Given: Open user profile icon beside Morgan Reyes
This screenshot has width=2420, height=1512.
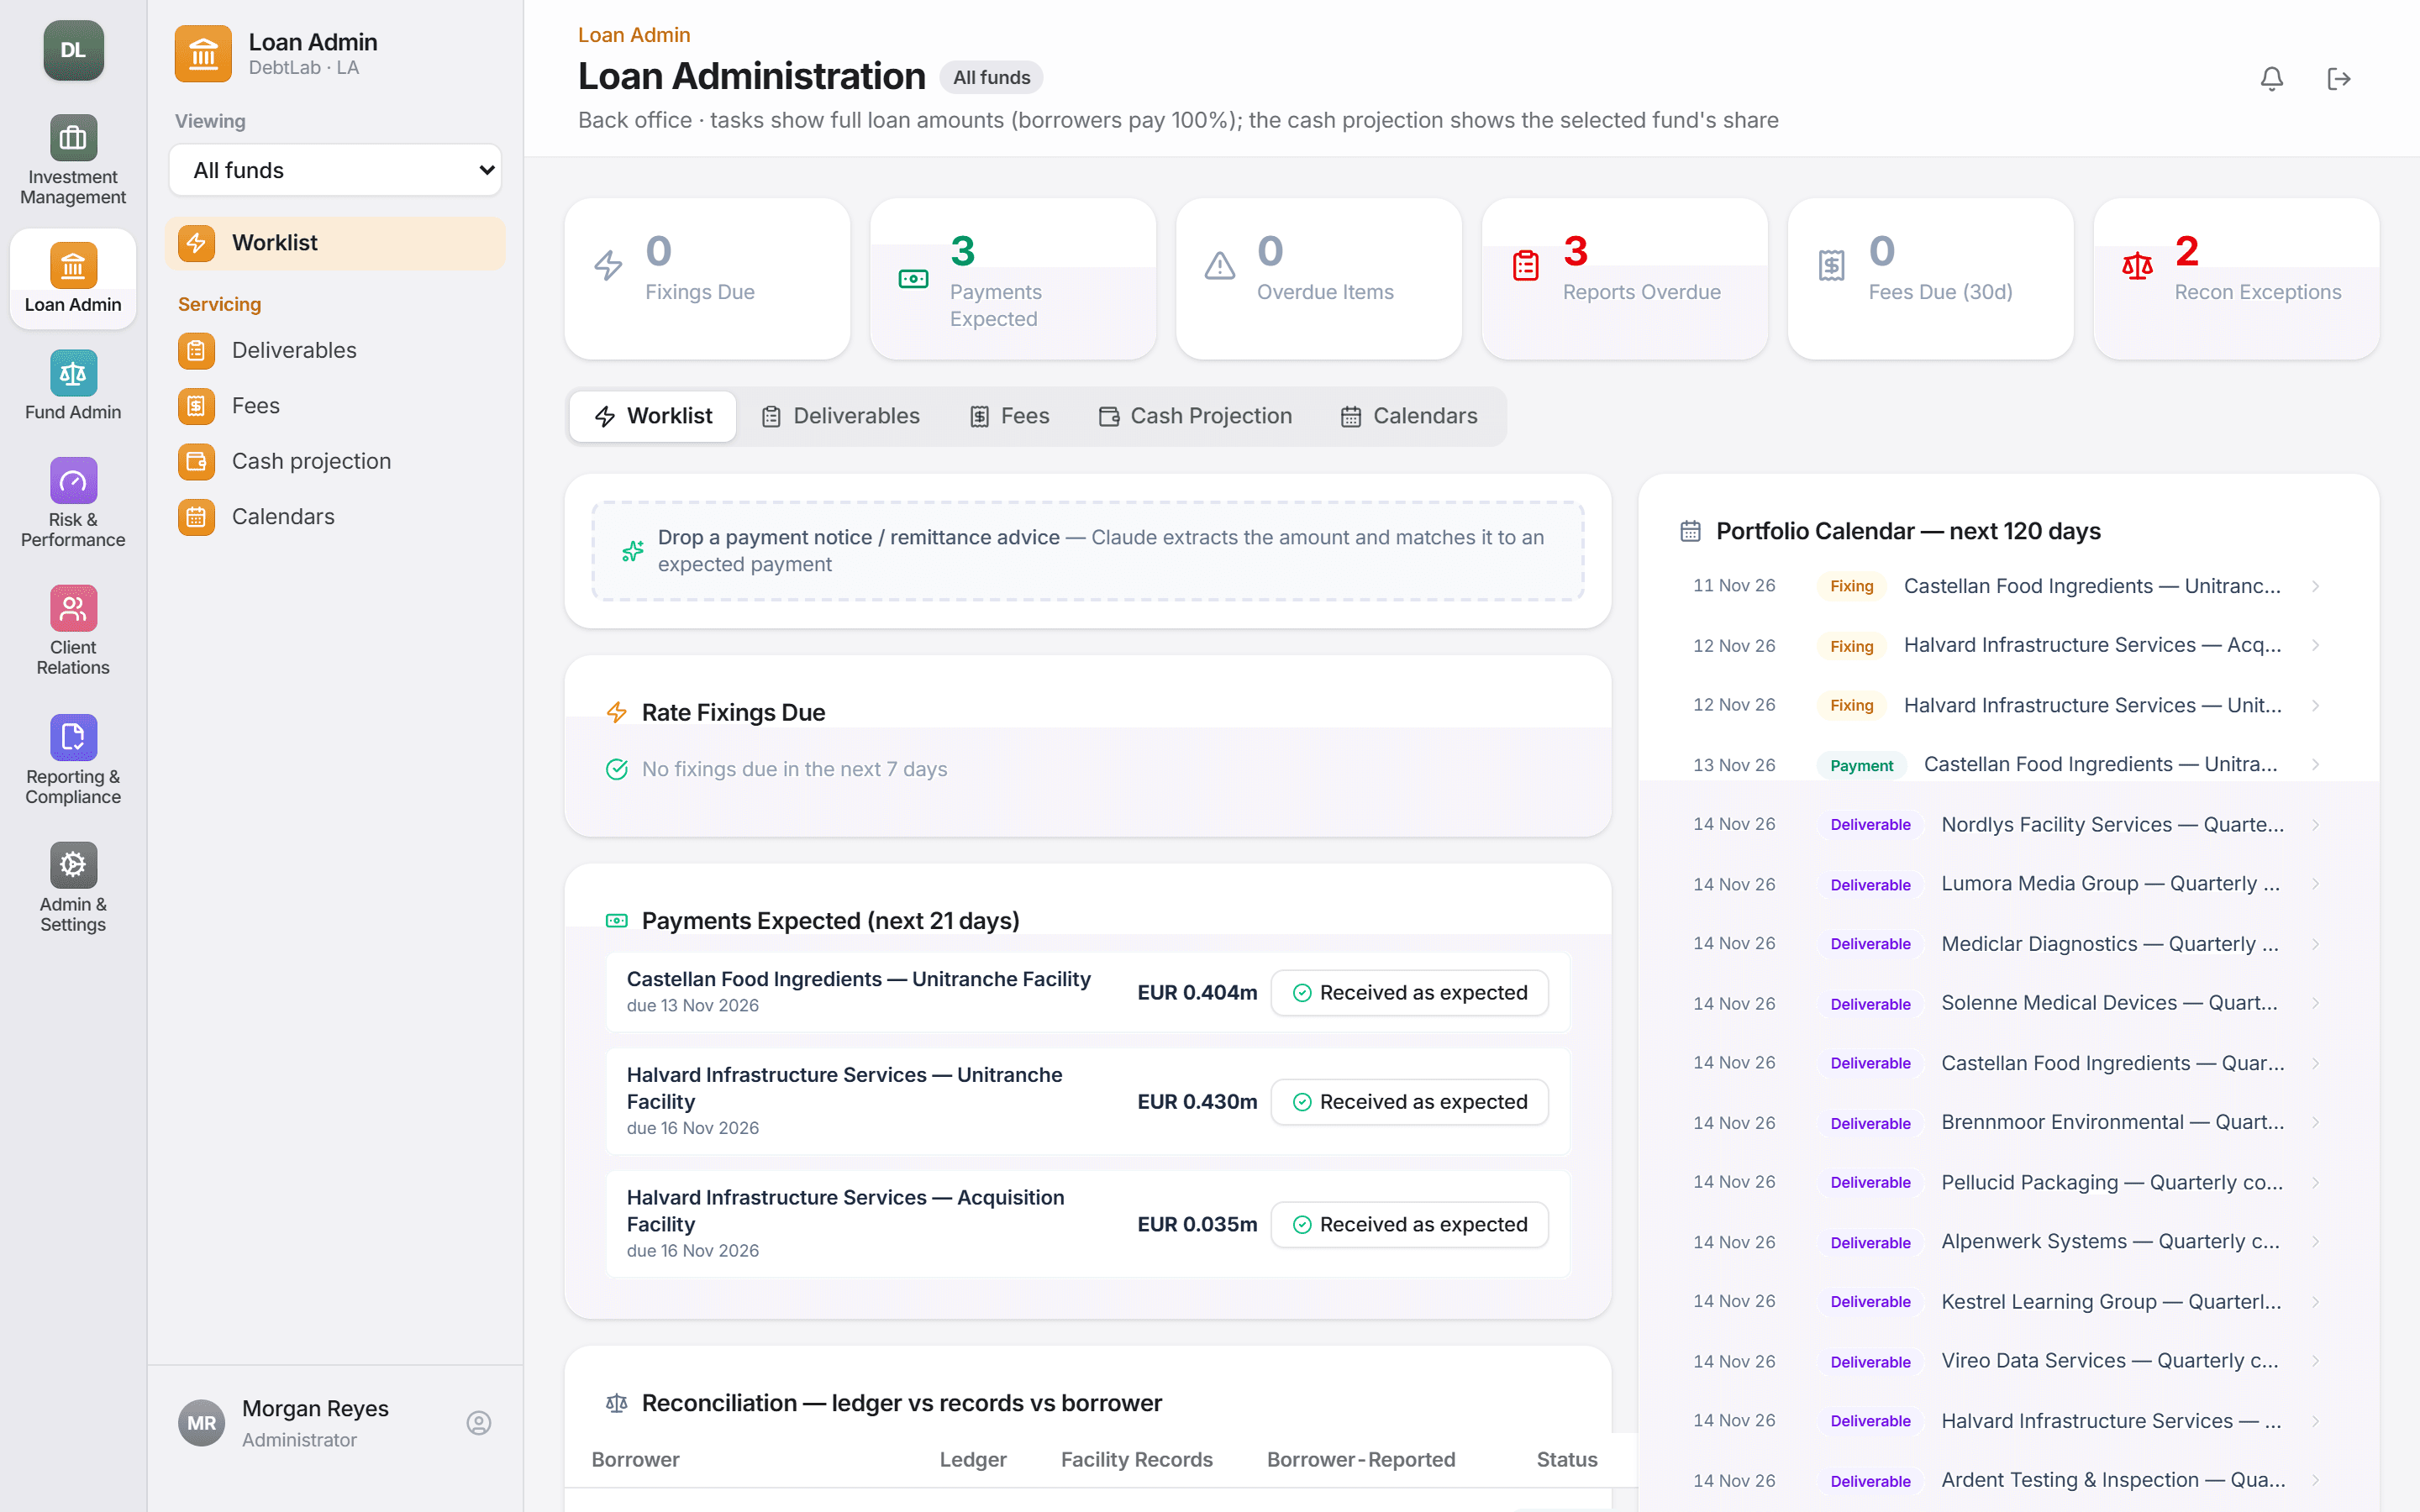Looking at the screenshot, I should tap(479, 1422).
